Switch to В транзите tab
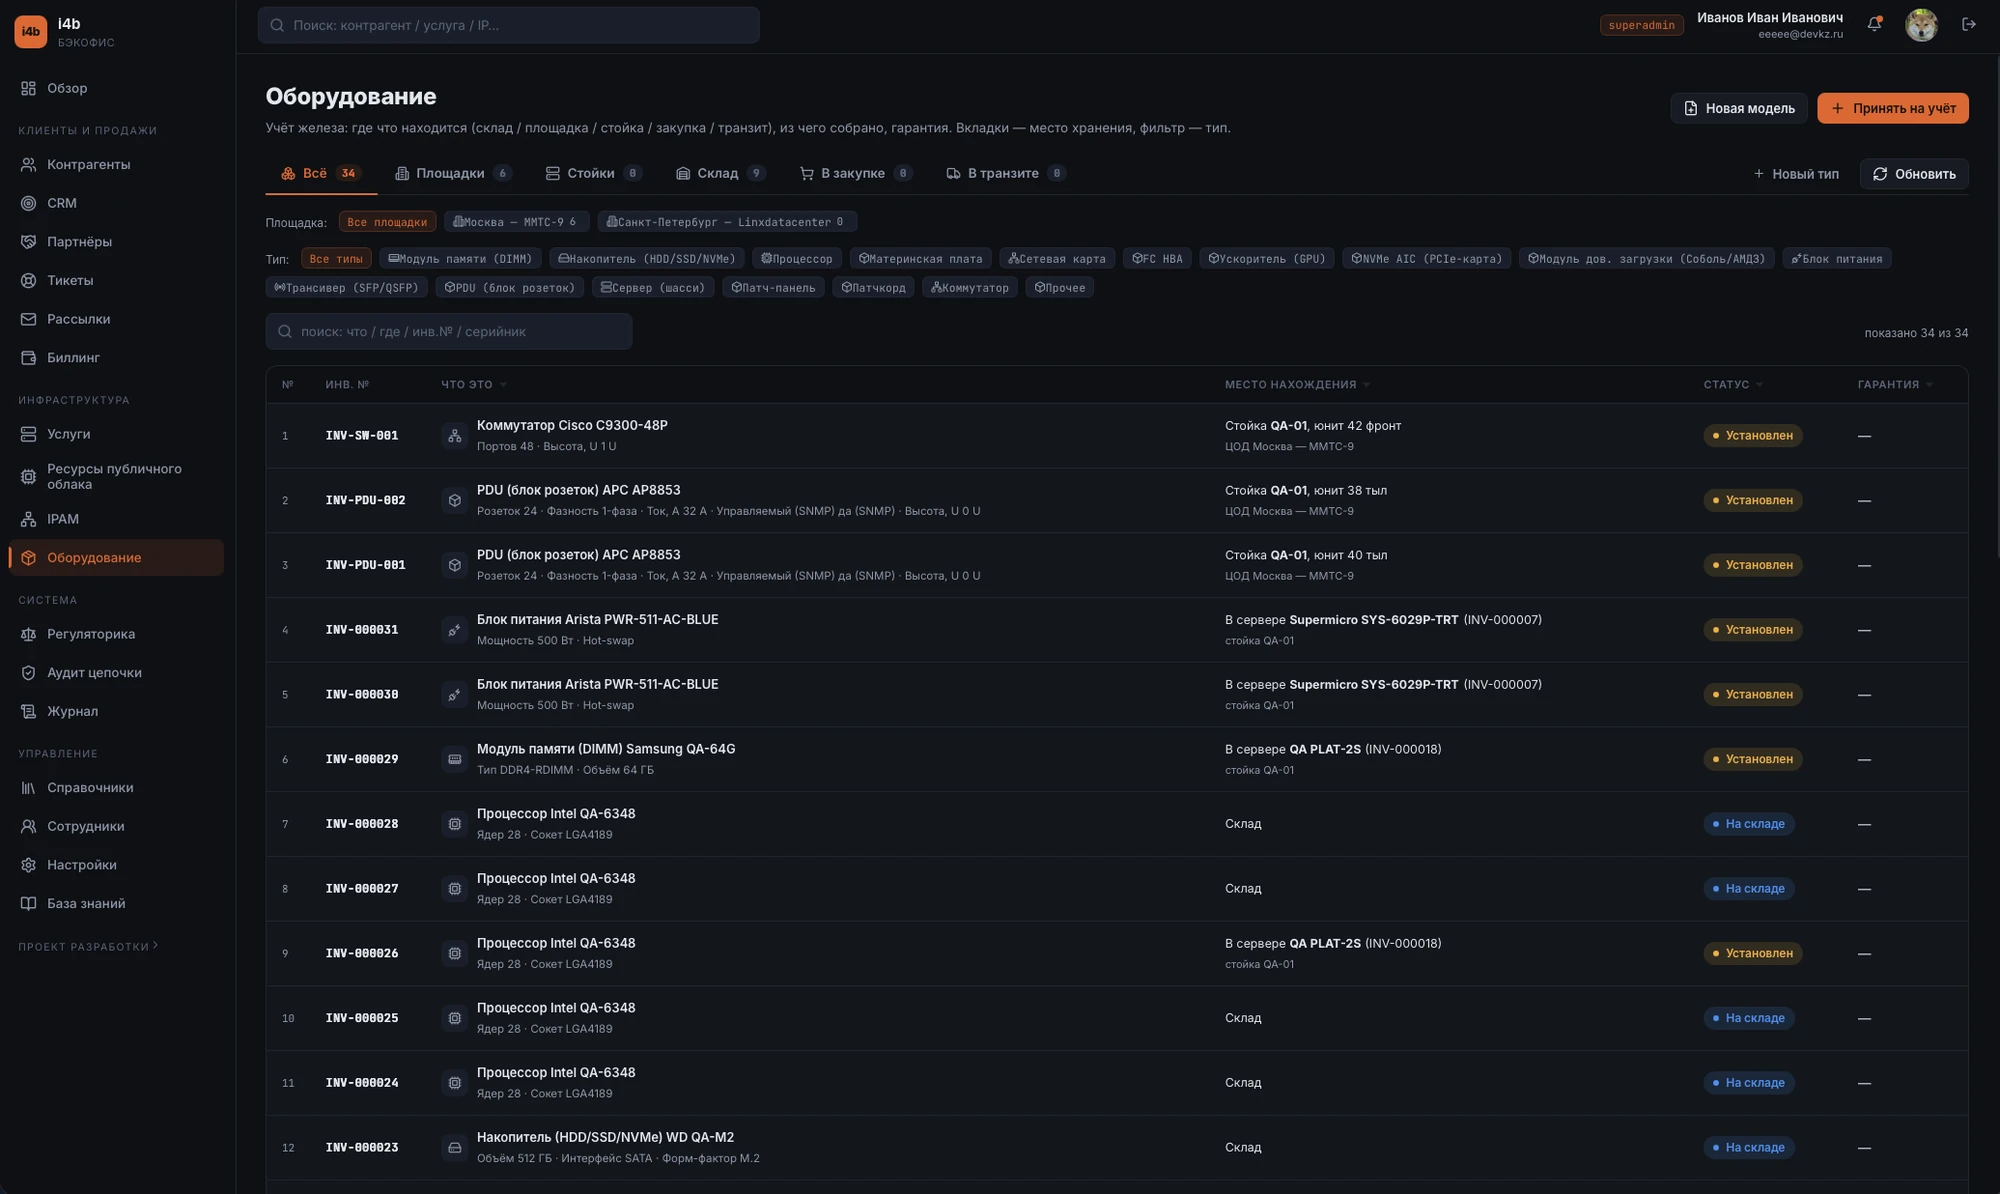Image resolution: width=2000 pixels, height=1194 pixels. coord(1005,173)
